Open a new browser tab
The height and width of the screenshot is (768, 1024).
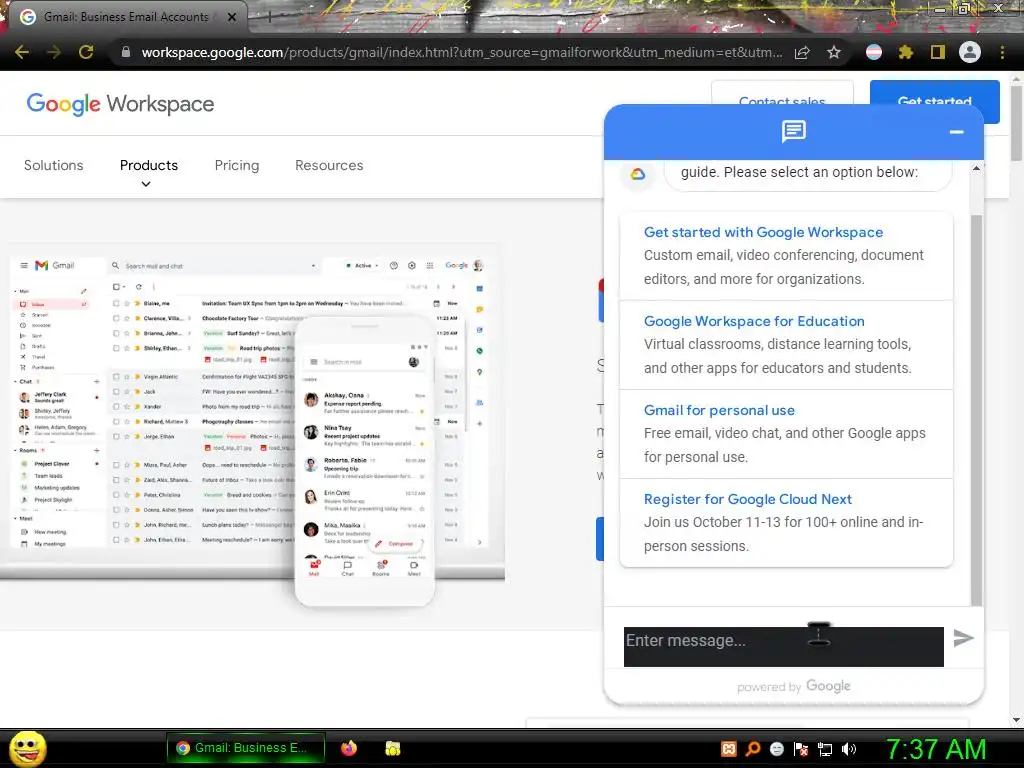point(269,17)
